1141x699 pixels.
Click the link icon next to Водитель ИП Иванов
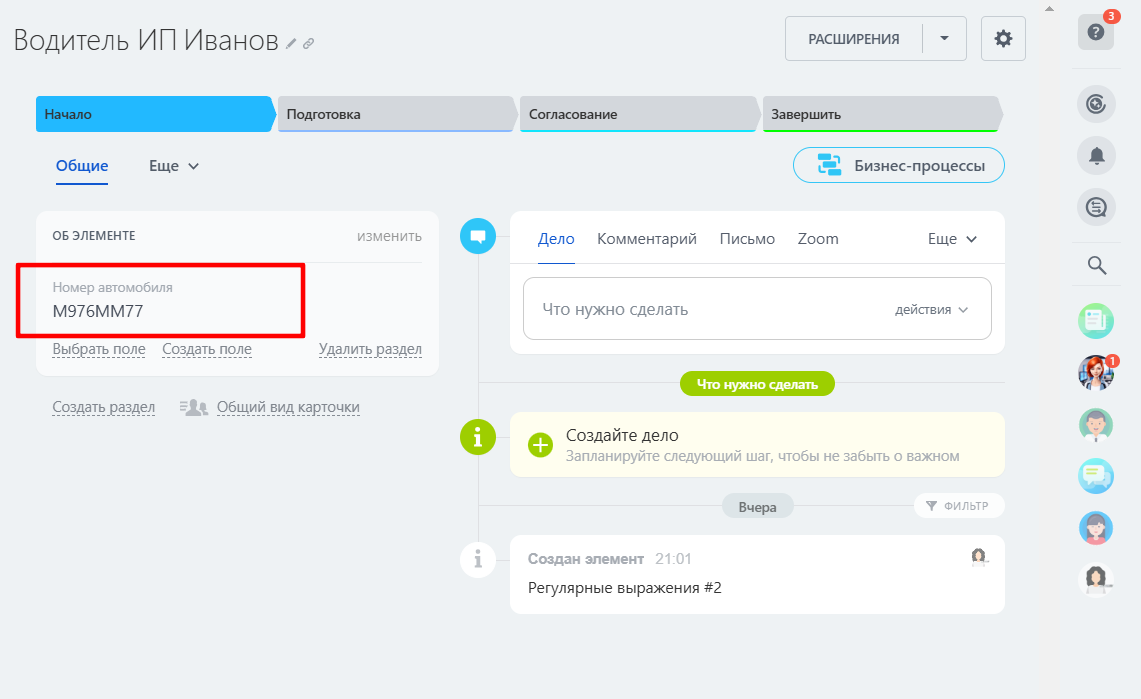point(308,43)
